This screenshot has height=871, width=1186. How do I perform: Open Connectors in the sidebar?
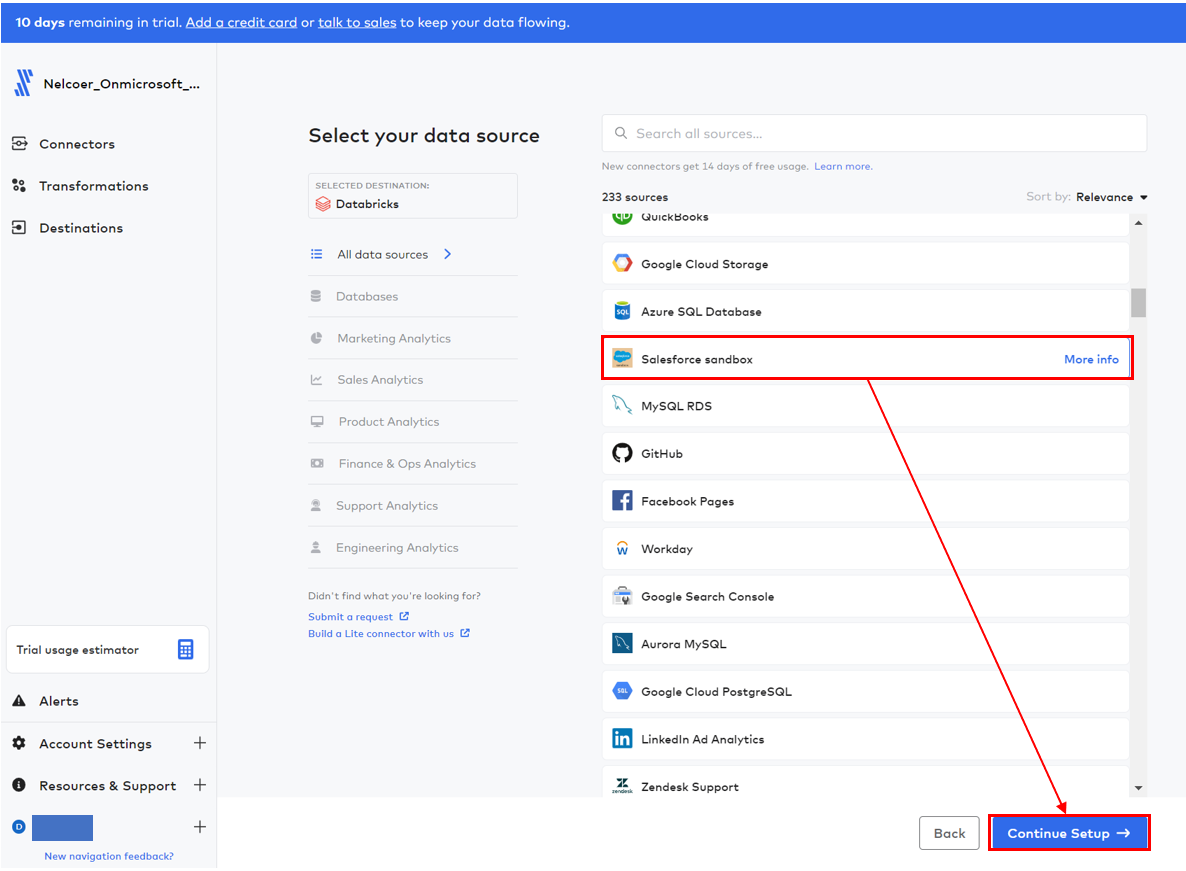point(77,144)
